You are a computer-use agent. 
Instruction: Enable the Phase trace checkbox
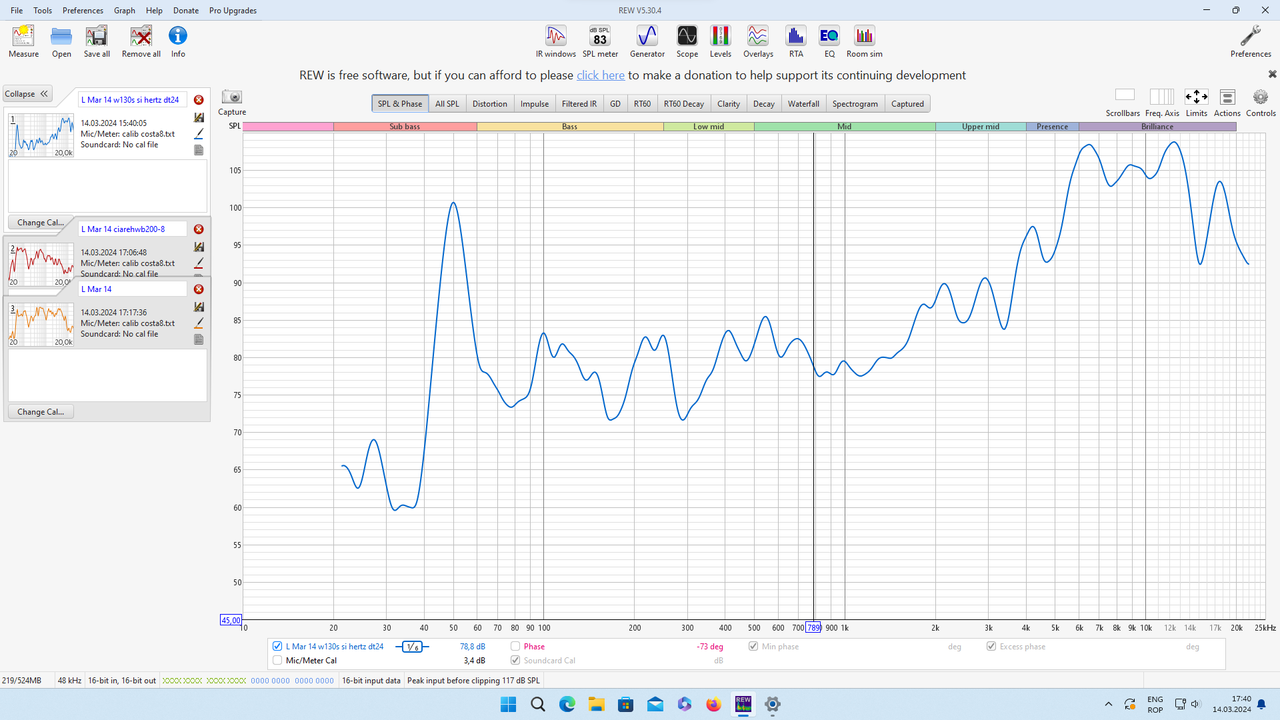(x=515, y=647)
